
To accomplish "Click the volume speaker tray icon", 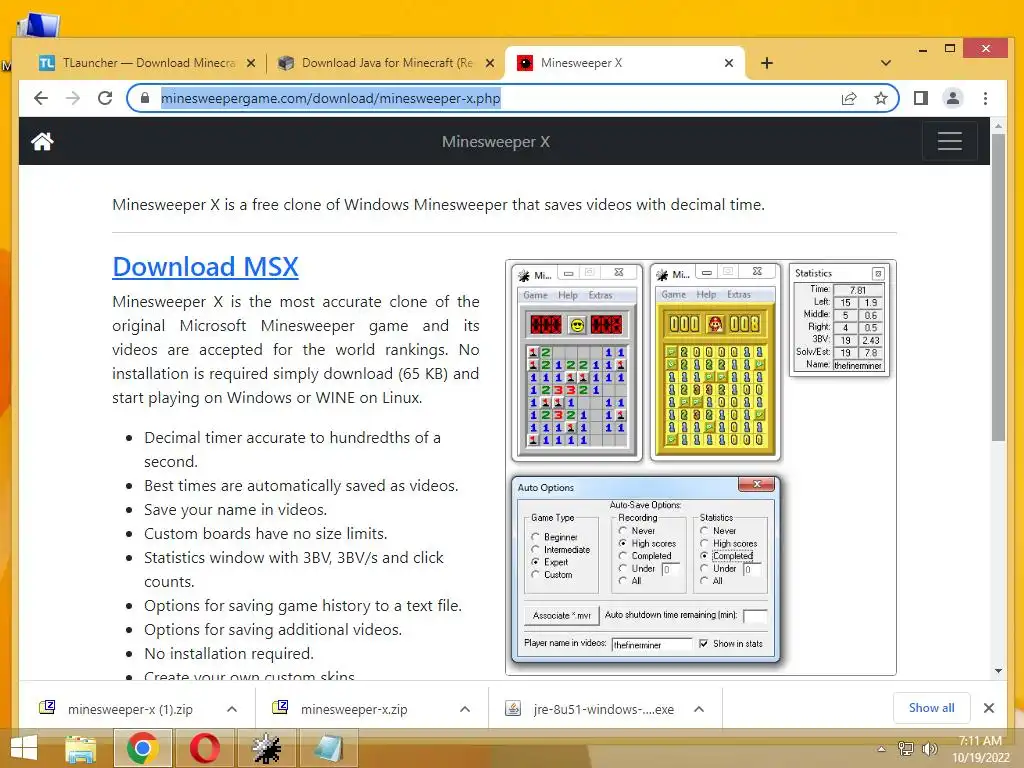I will click(929, 748).
